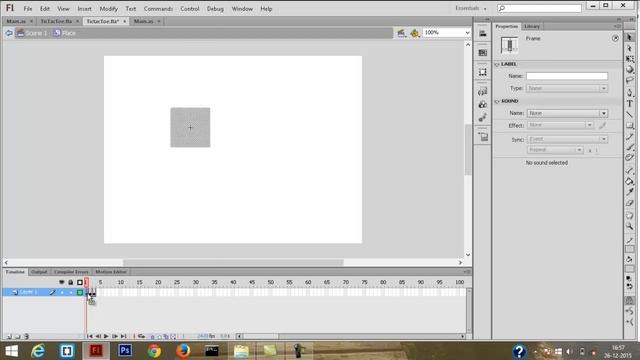Select the Paint Bucket tool
This screenshot has width=640, height=360.
point(629,181)
